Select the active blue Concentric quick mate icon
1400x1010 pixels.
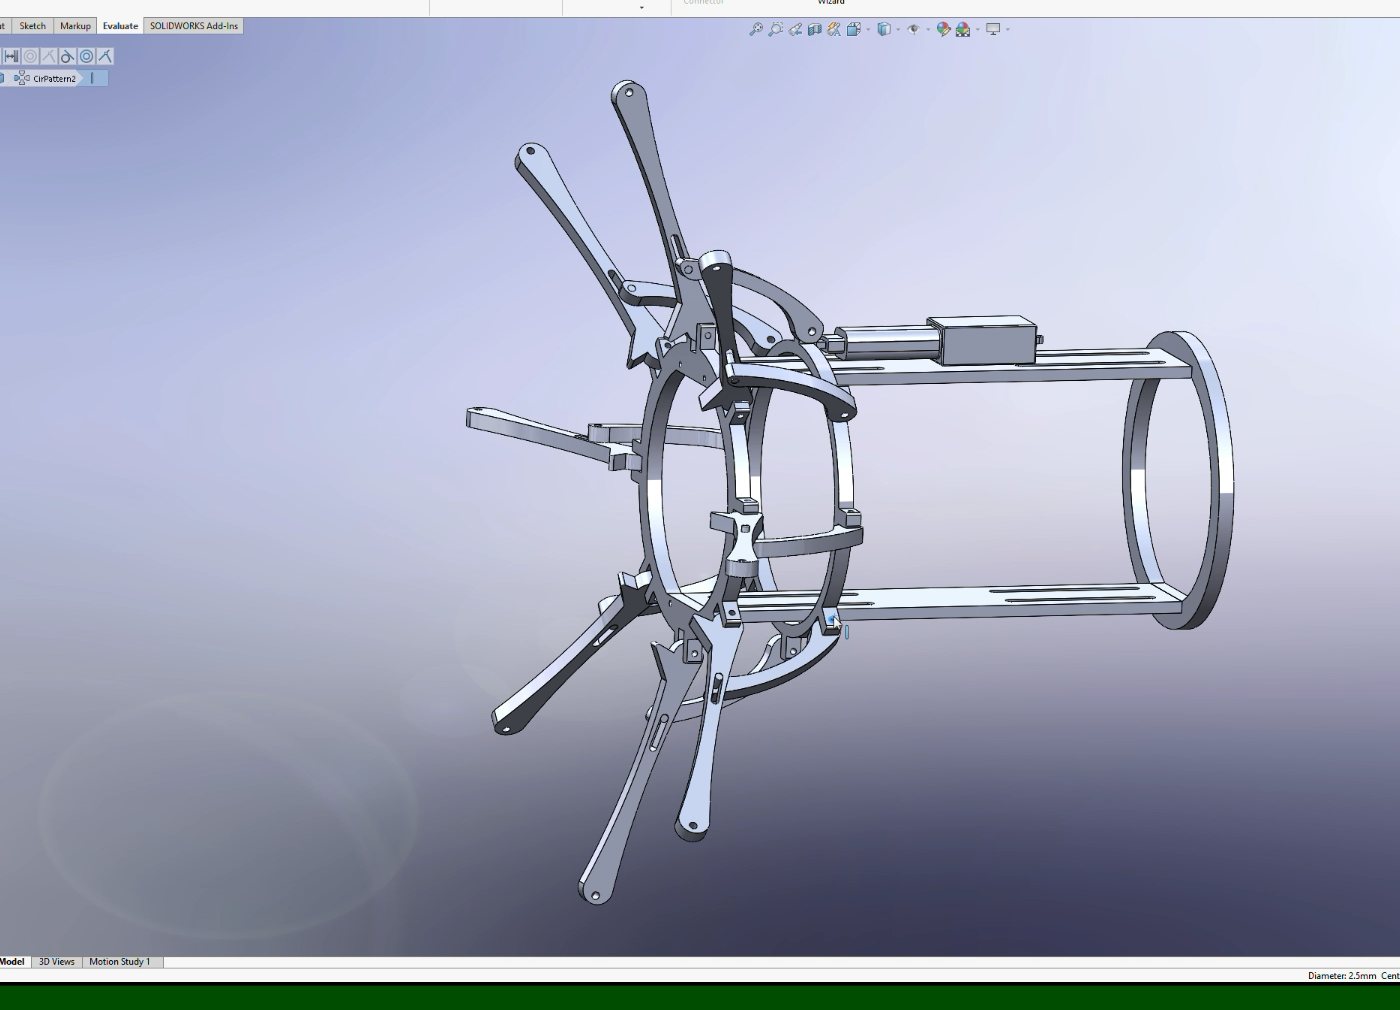pos(86,56)
